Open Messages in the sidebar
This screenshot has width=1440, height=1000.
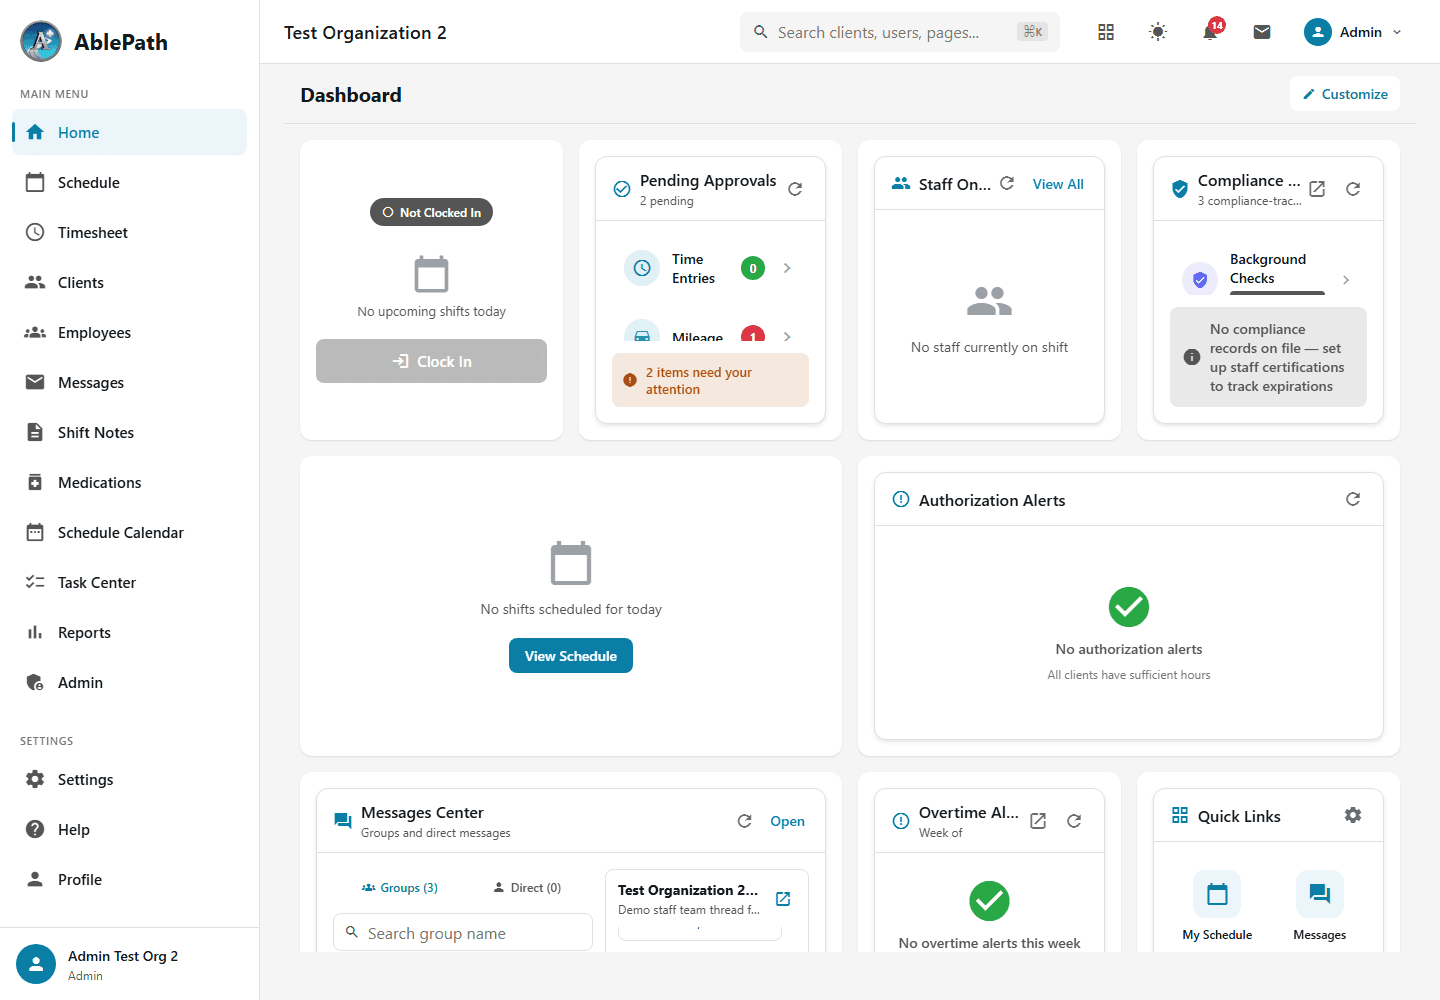pos(130,382)
